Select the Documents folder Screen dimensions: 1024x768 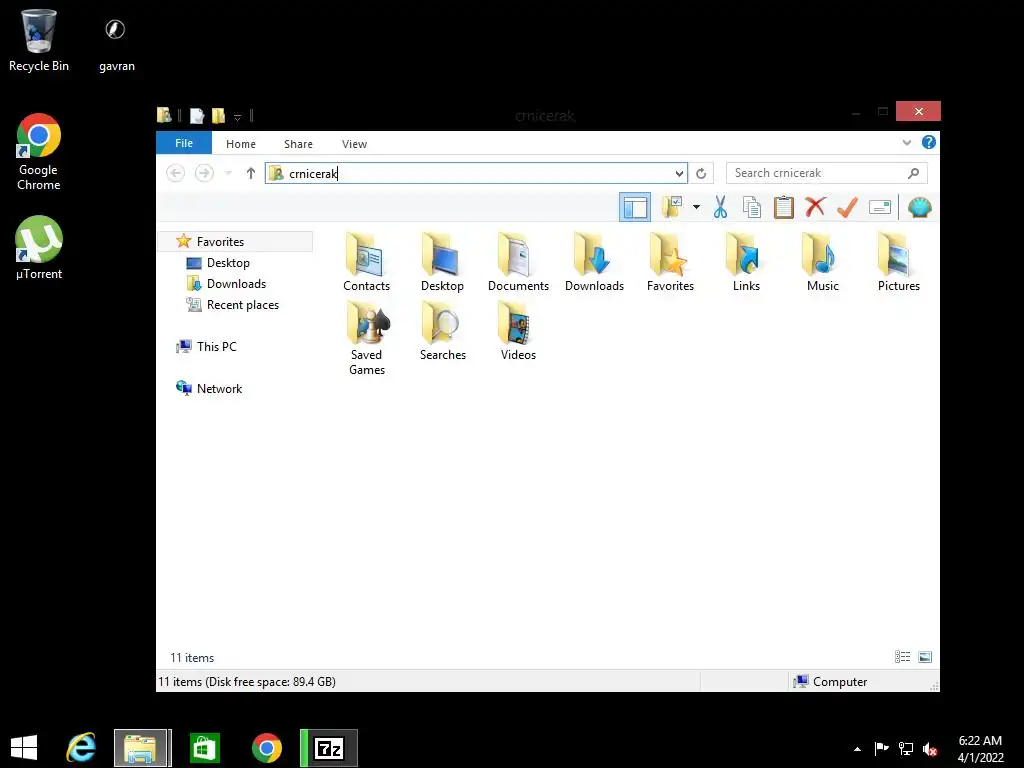[x=519, y=263]
